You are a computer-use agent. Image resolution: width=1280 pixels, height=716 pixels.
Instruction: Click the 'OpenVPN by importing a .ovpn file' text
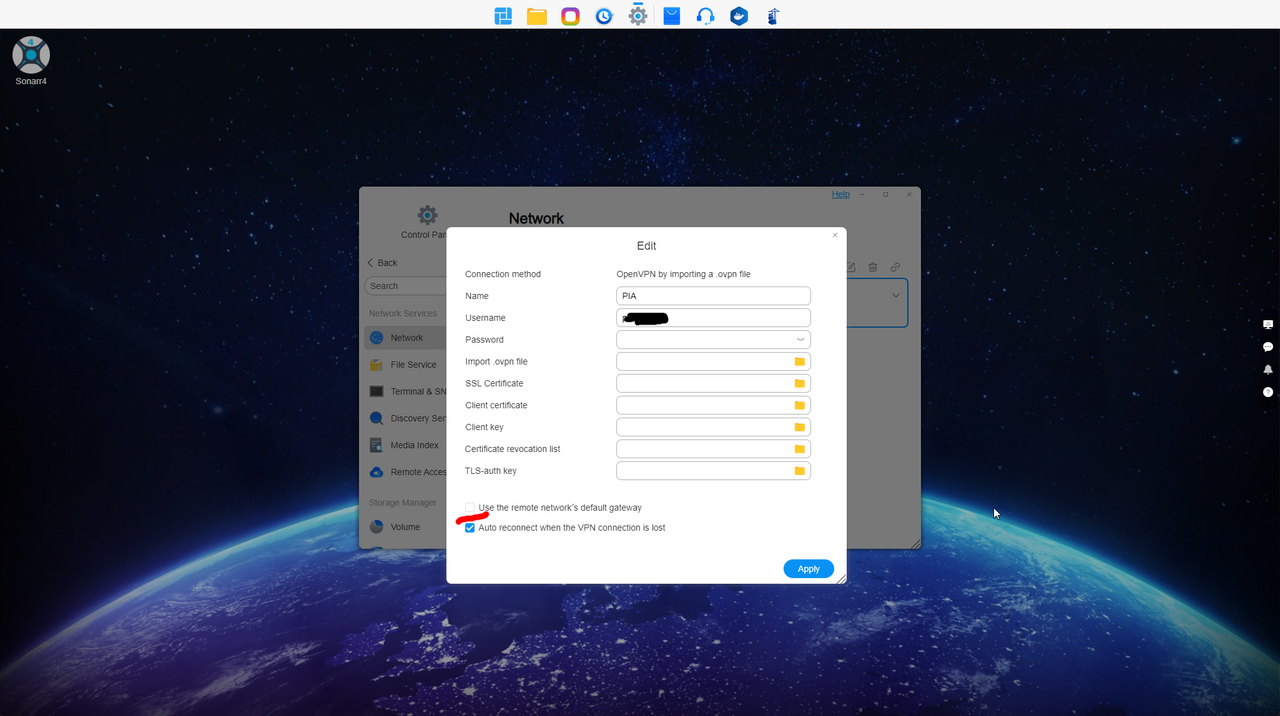point(683,274)
